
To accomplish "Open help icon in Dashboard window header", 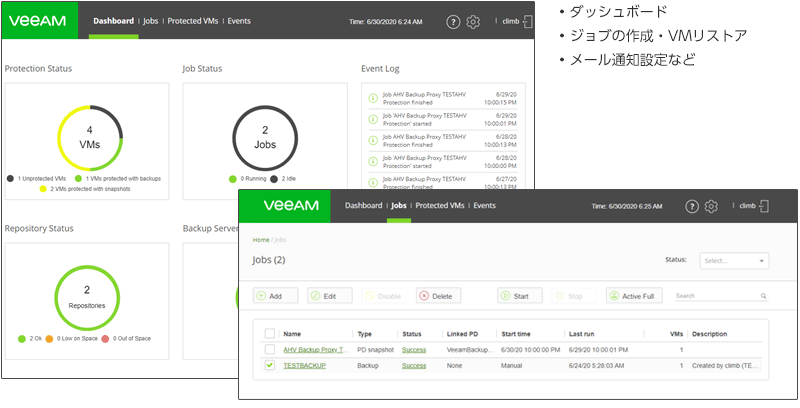I will point(453,22).
